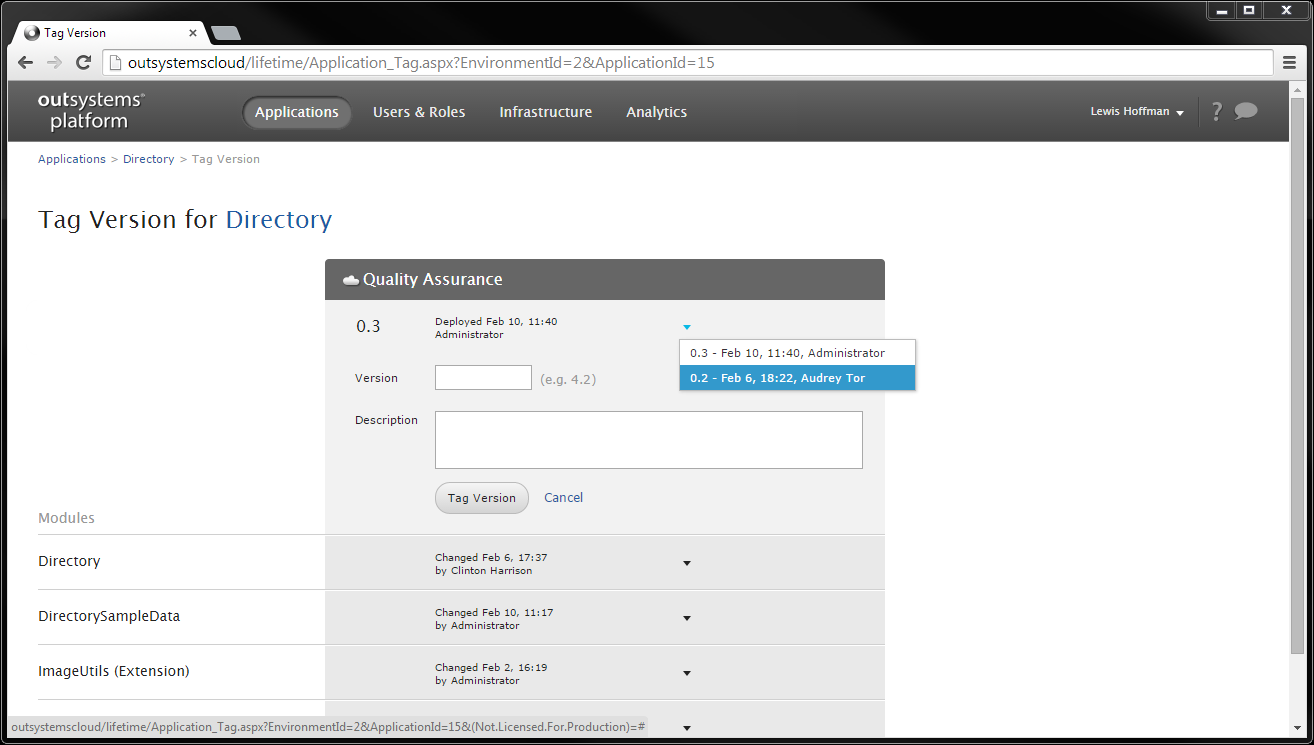Click the browser back arrow
Image resolution: width=1314 pixels, height=745 pixels.
point(26,63)
